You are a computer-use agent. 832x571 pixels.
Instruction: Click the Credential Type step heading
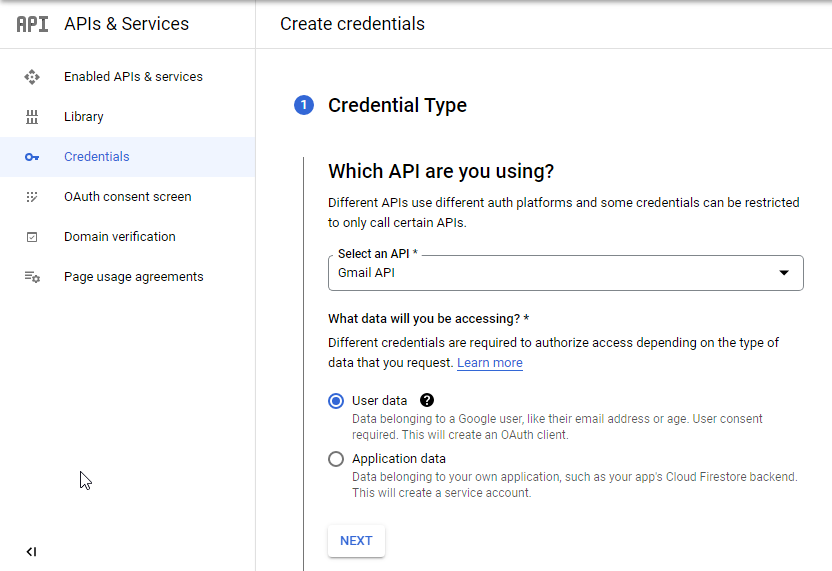(397, 105)
